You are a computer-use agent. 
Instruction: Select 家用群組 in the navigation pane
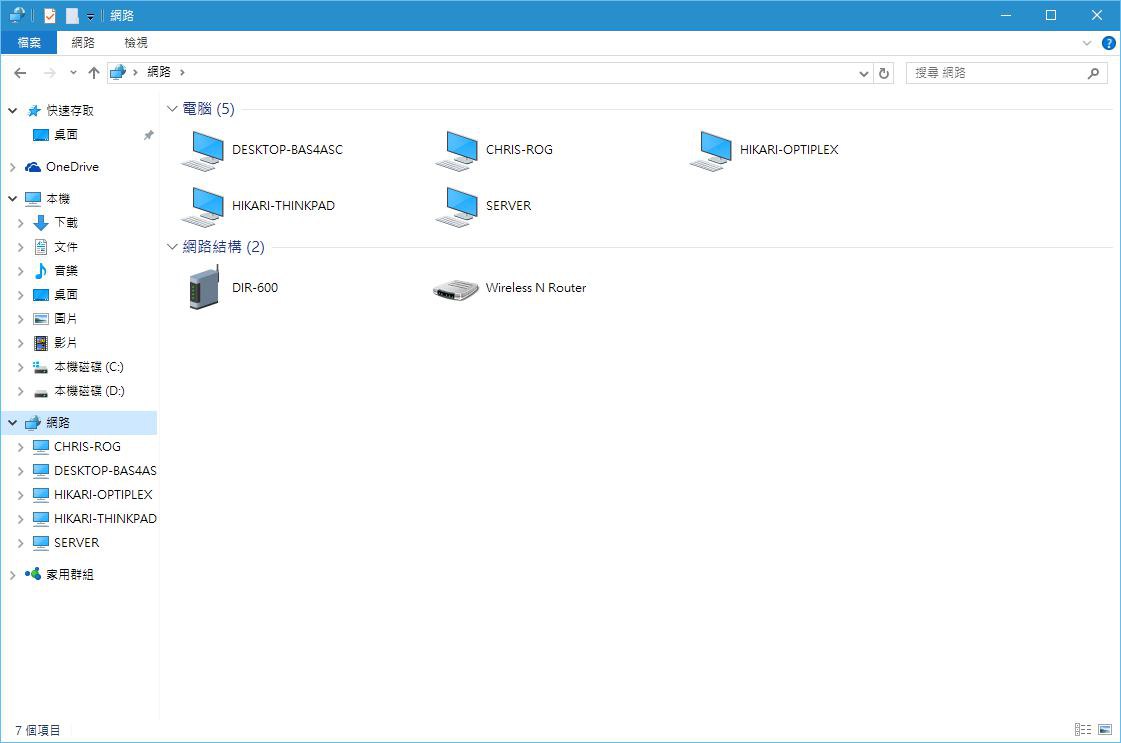tap(69, 575)
